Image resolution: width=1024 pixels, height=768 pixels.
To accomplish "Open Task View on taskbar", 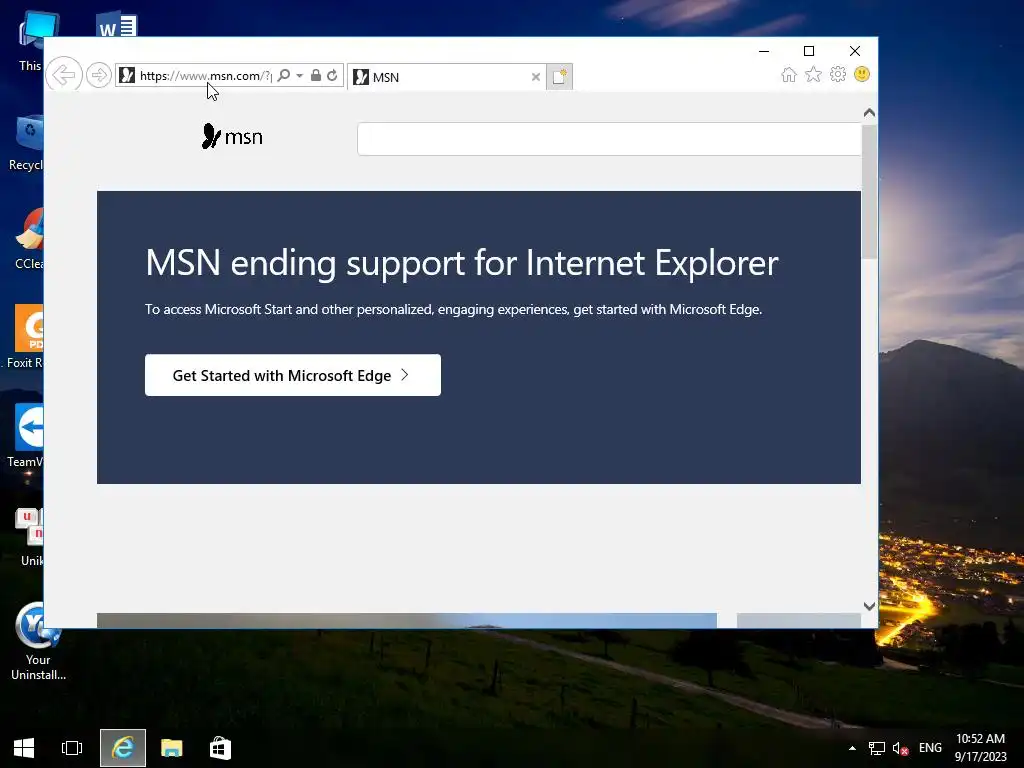I will [72, 748].
